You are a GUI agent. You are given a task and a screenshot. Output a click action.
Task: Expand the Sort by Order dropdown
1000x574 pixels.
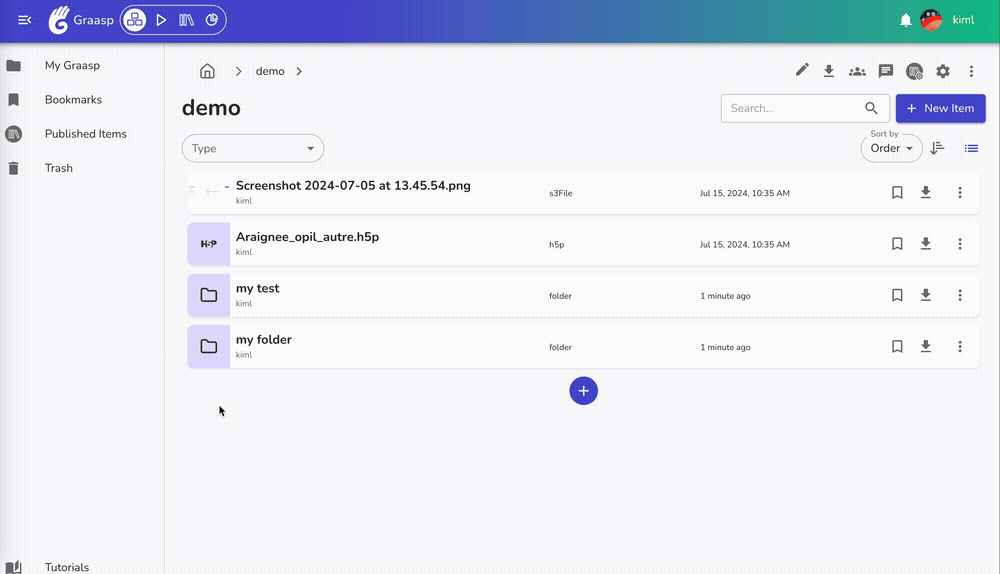click(891, 148)
